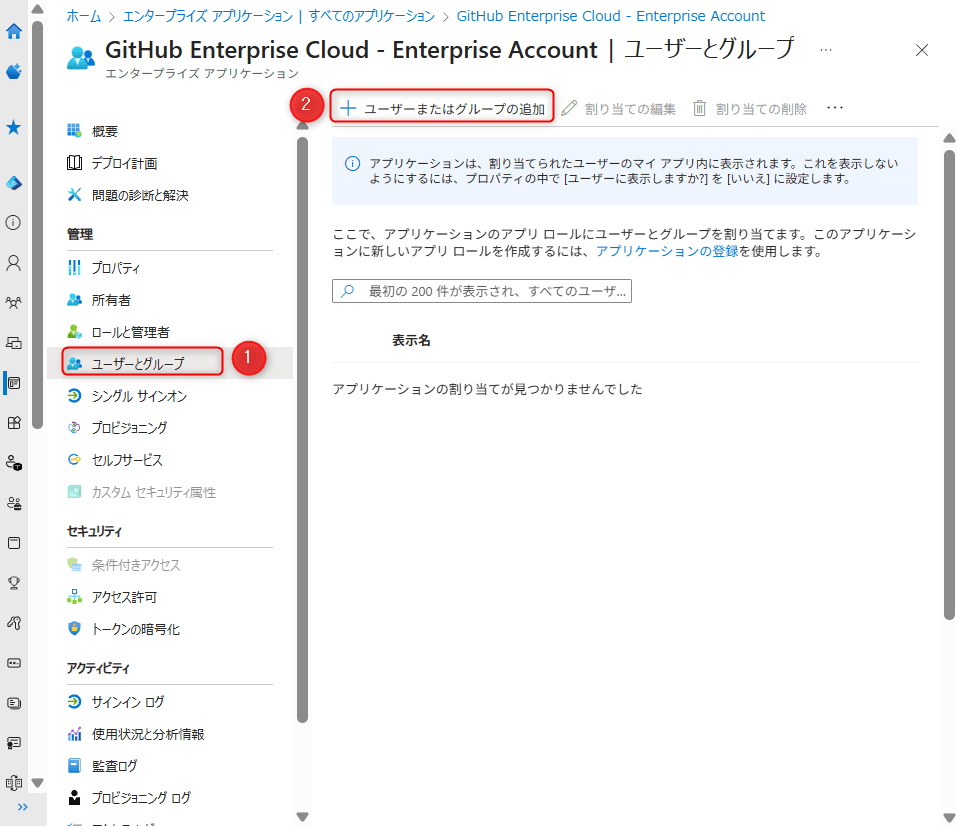Click ユーザーまたはグループの追加 button
Screen dimensions: 957x826
[442, 109]
